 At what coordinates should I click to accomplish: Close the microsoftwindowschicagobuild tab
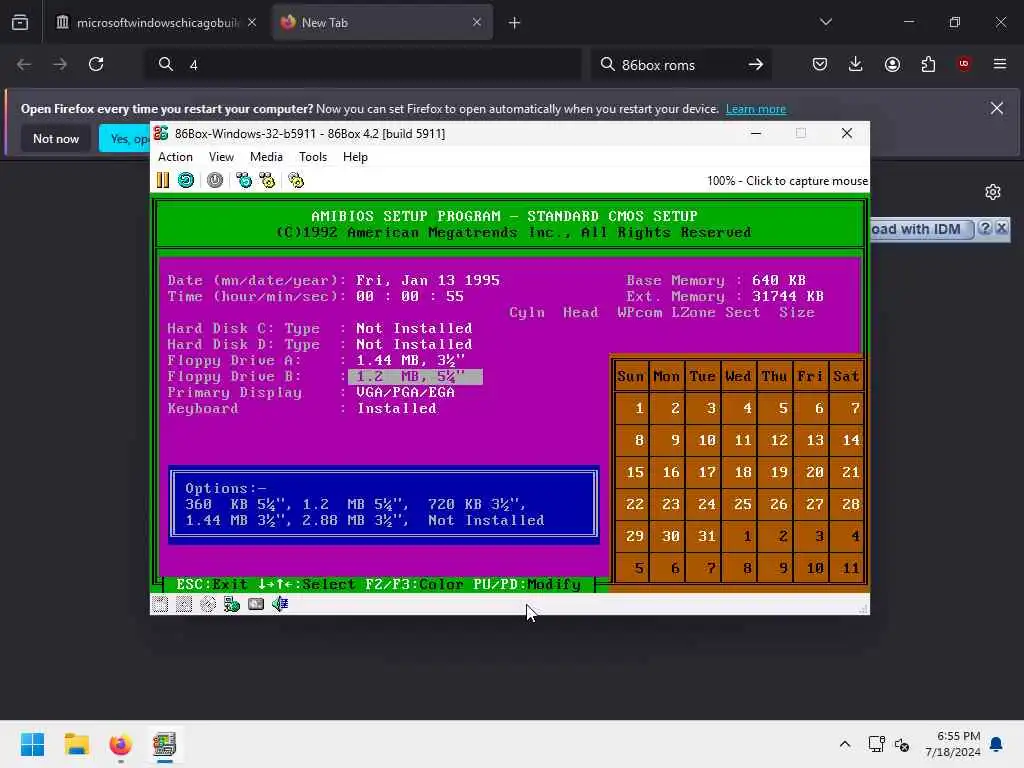(252, 23)
